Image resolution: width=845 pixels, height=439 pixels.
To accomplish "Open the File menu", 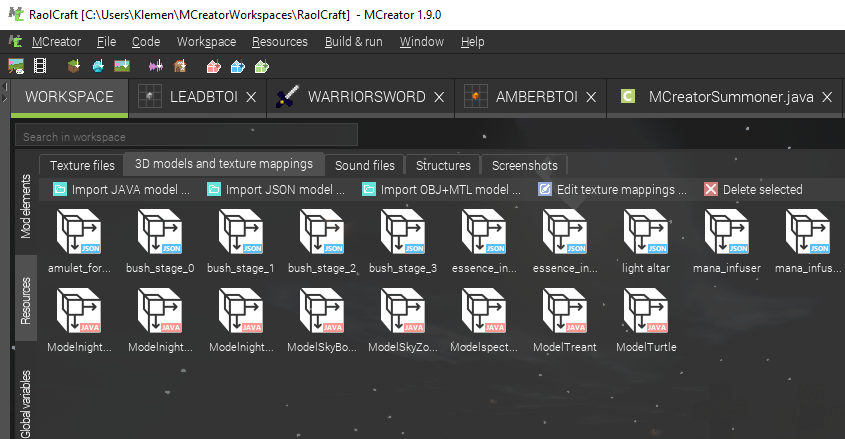I will (x=106, y=41).
